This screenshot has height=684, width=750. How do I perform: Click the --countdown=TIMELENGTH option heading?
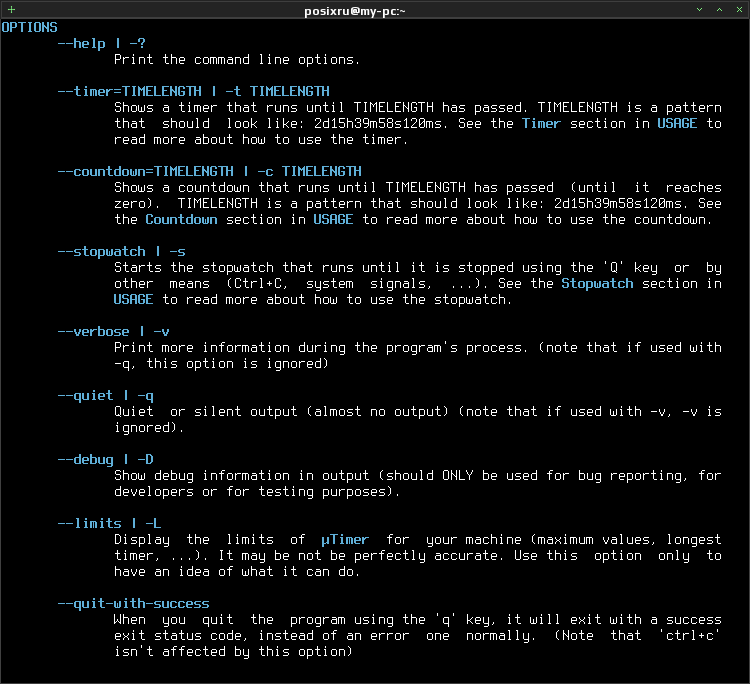[x=210, y=171]
